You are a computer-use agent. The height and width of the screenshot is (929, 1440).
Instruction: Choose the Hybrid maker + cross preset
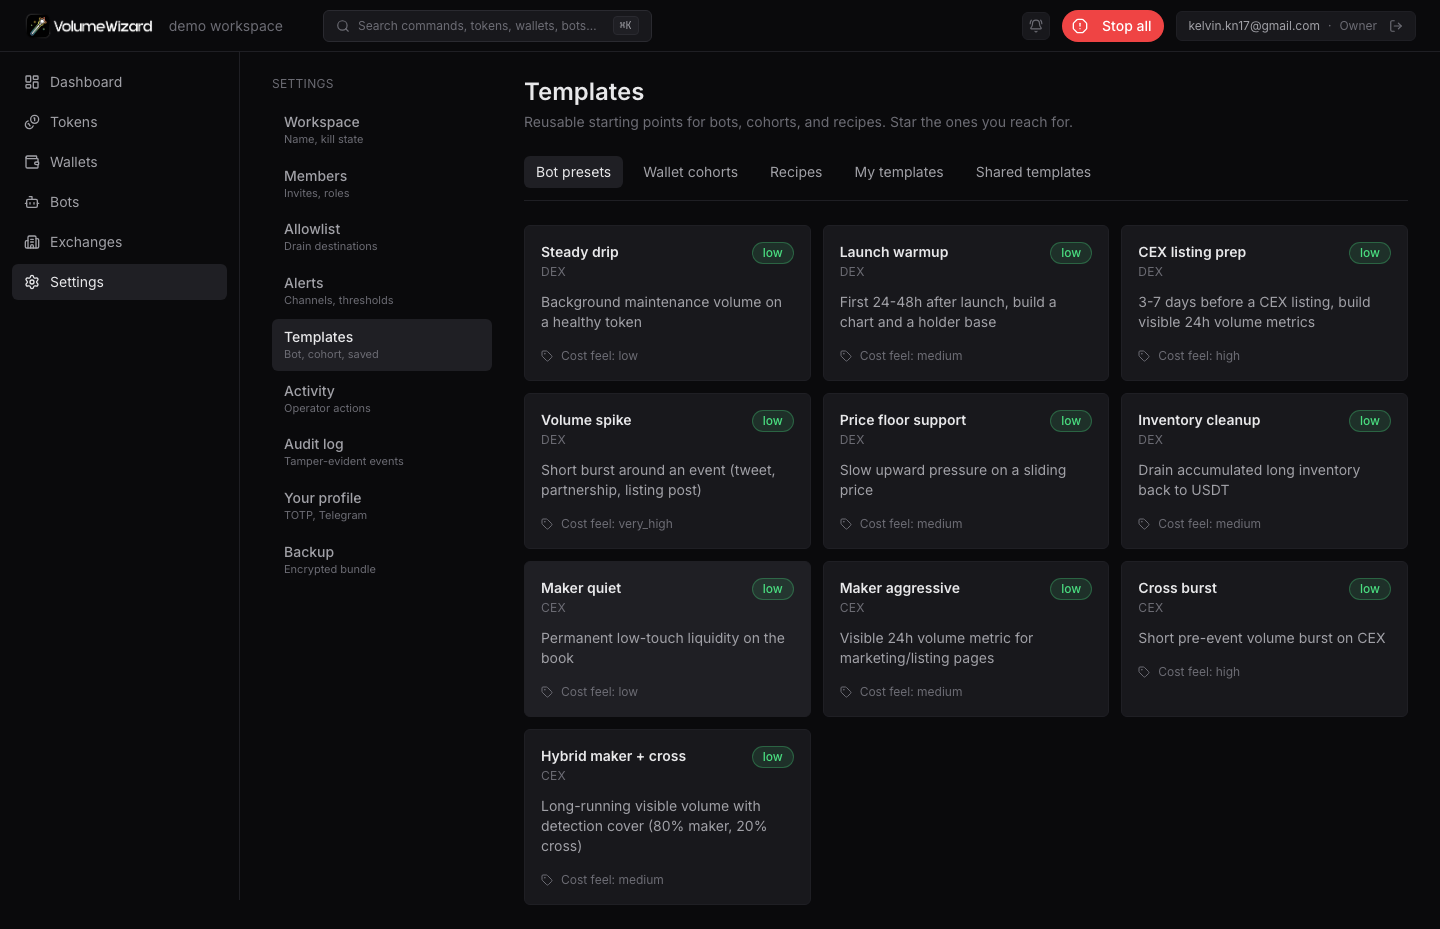pos(667,817)
